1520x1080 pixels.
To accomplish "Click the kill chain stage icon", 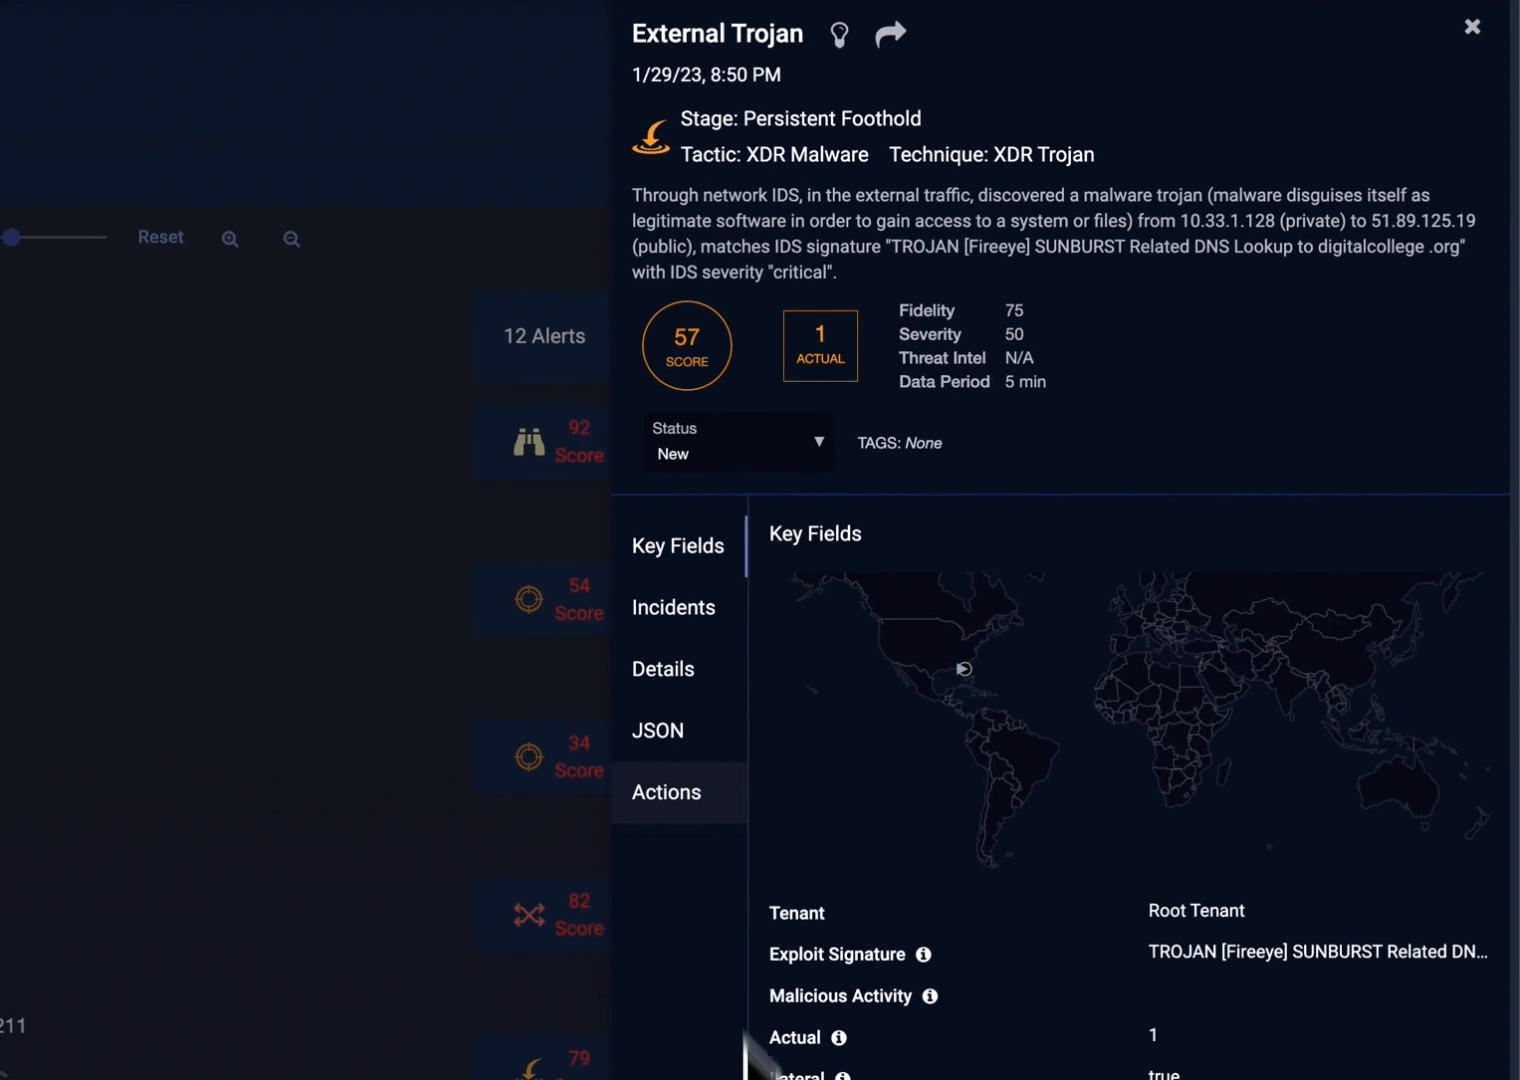I will click(651, 137).
